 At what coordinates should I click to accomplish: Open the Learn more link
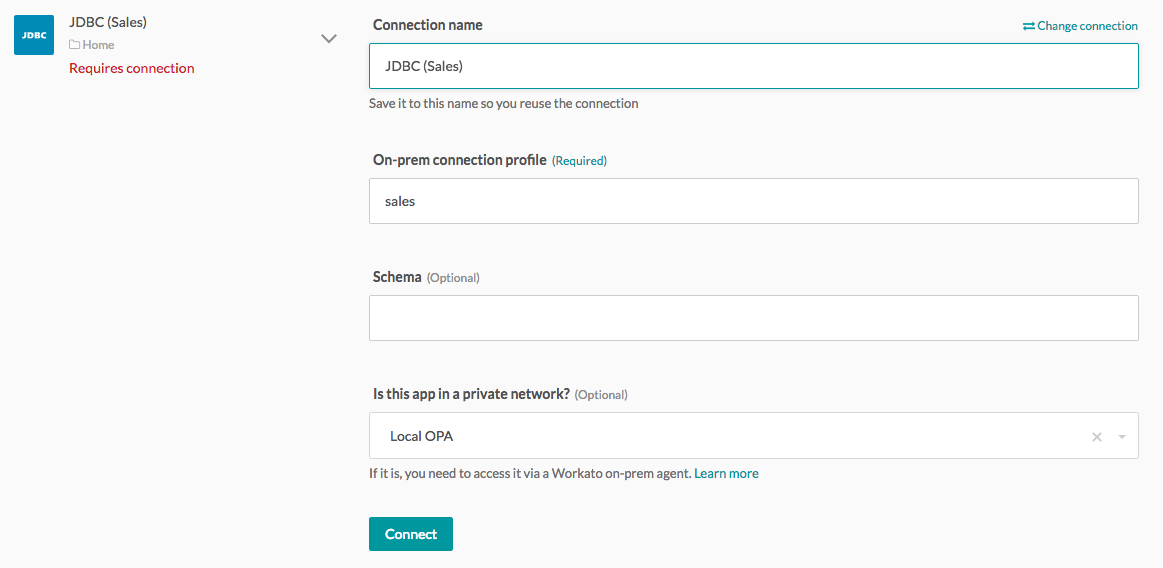726,473
